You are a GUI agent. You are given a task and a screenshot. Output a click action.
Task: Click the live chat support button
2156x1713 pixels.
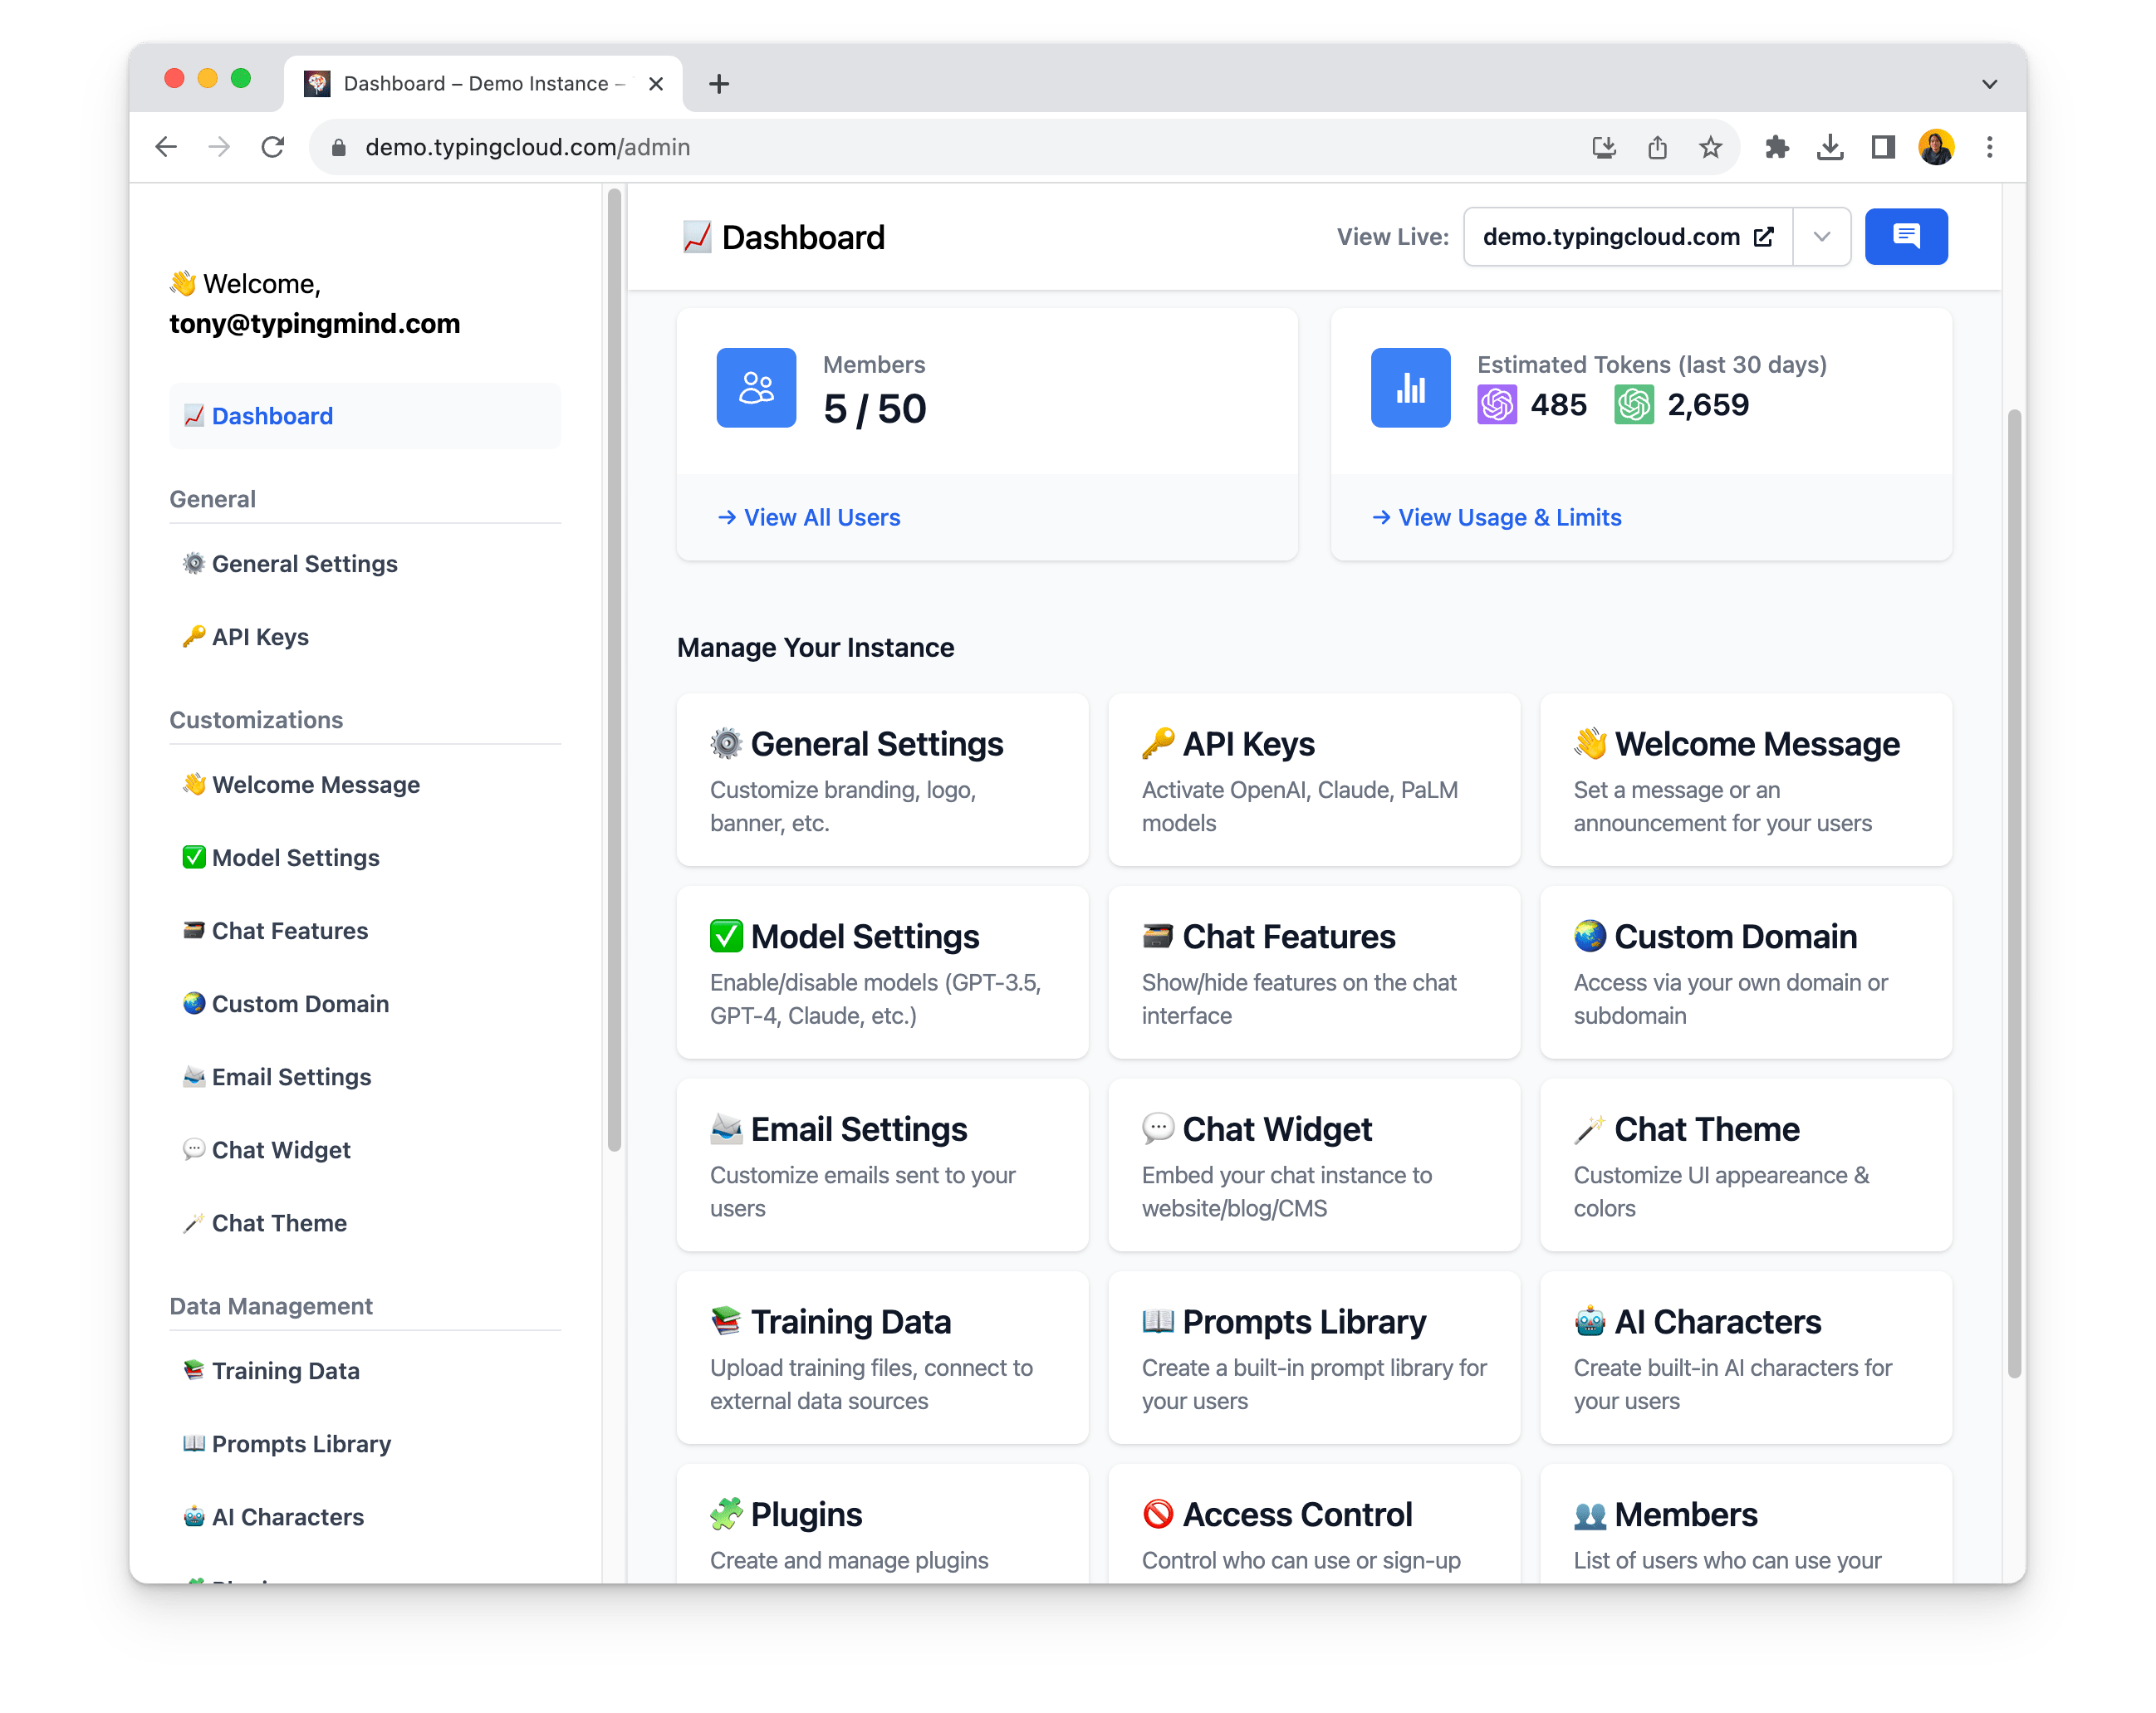1908,234
